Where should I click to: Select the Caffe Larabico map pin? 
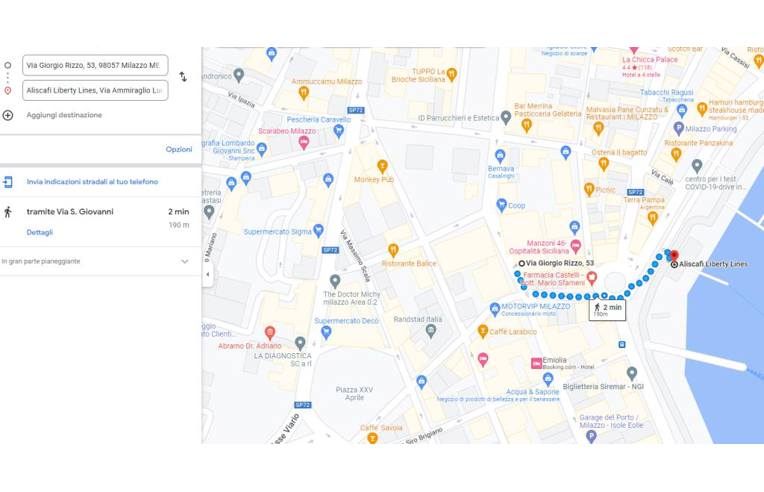482,331
